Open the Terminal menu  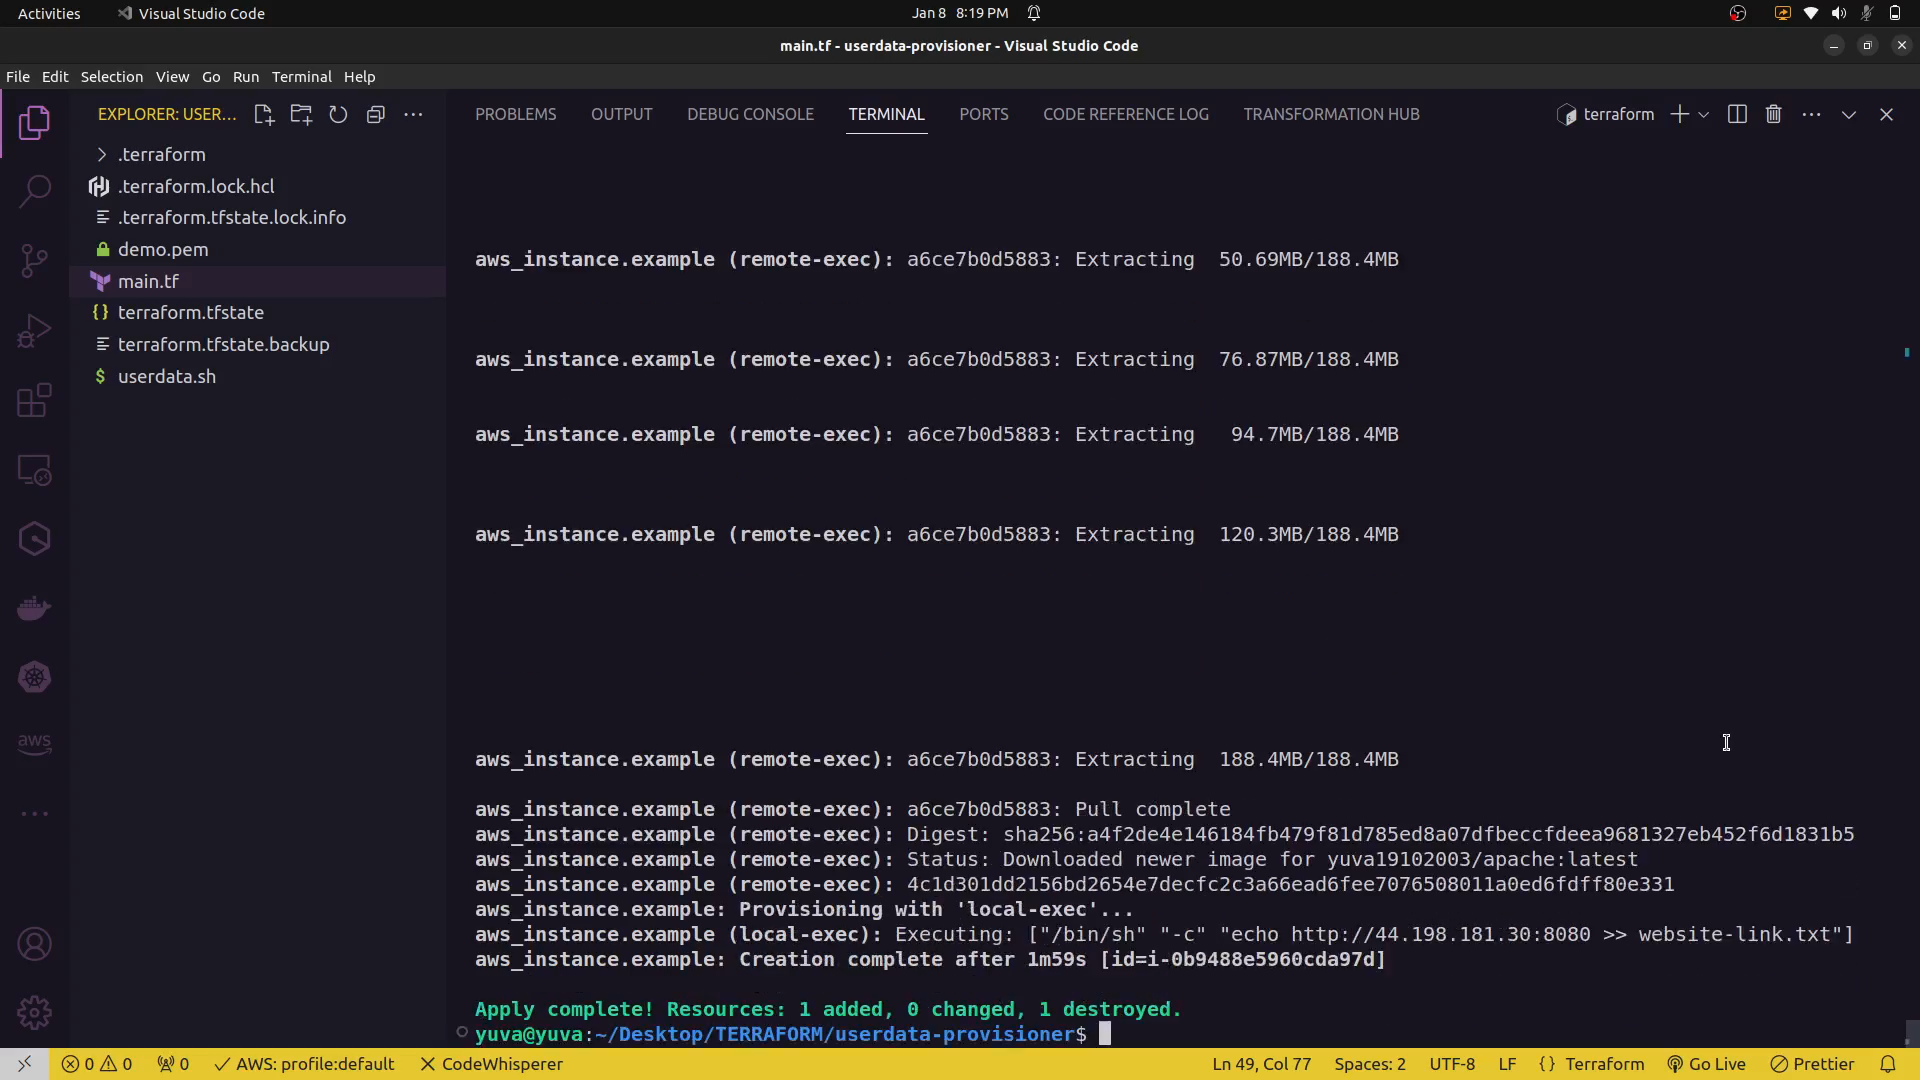[x=301, y=77]
